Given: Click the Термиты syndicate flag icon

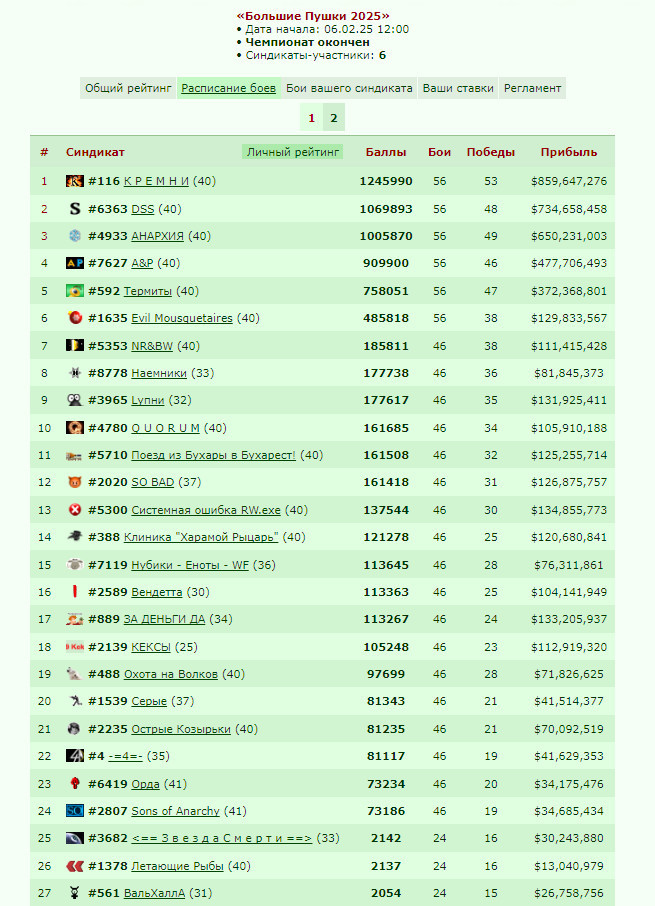Looking at the screenshot, I should (75, 291).
